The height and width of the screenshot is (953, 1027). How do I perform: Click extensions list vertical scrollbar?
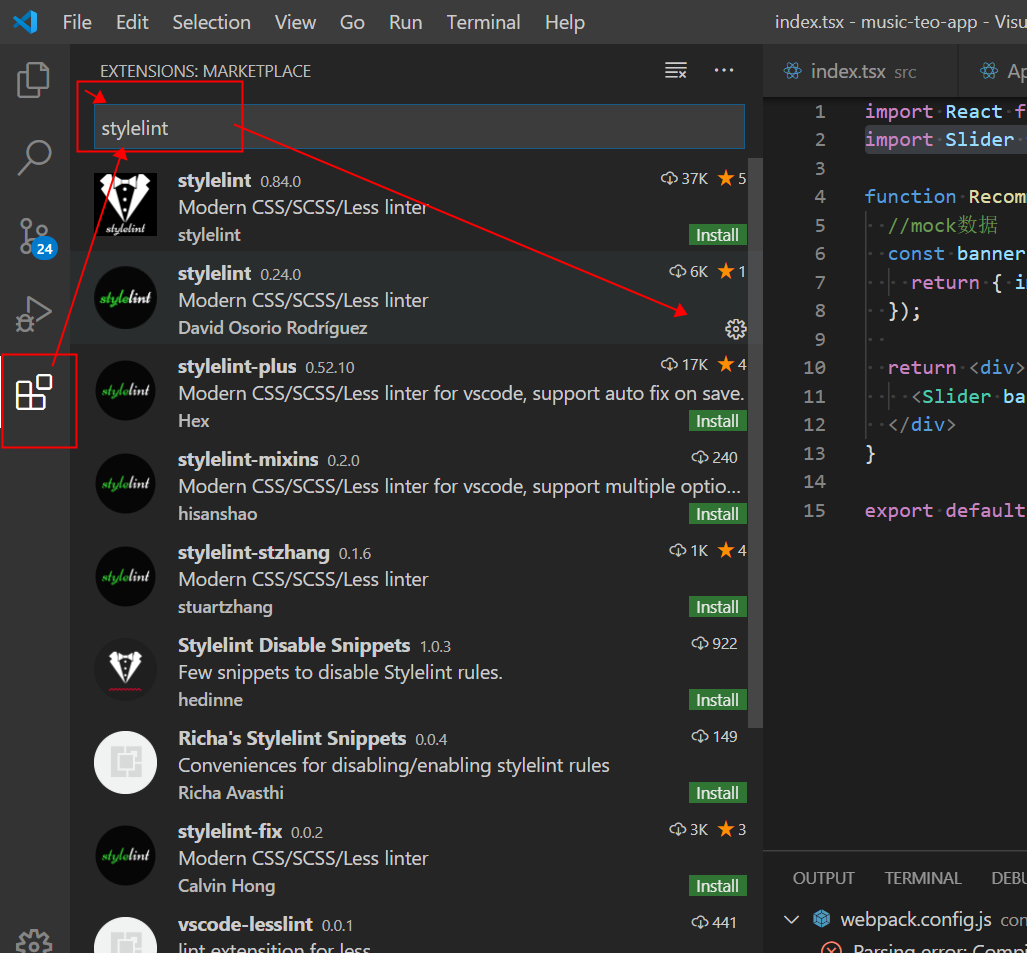[755, 443]
